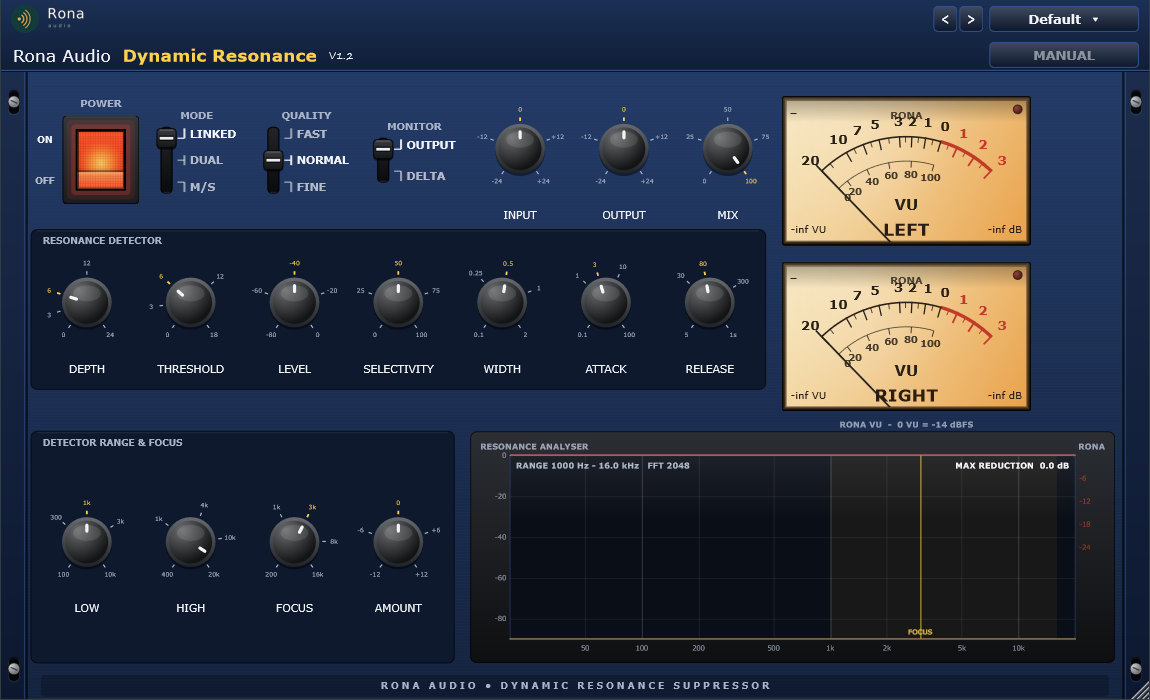Click the DETECTOR RANGE & FOCUS heading
This screenshot has width=1150, height=700.
[112, 442]
